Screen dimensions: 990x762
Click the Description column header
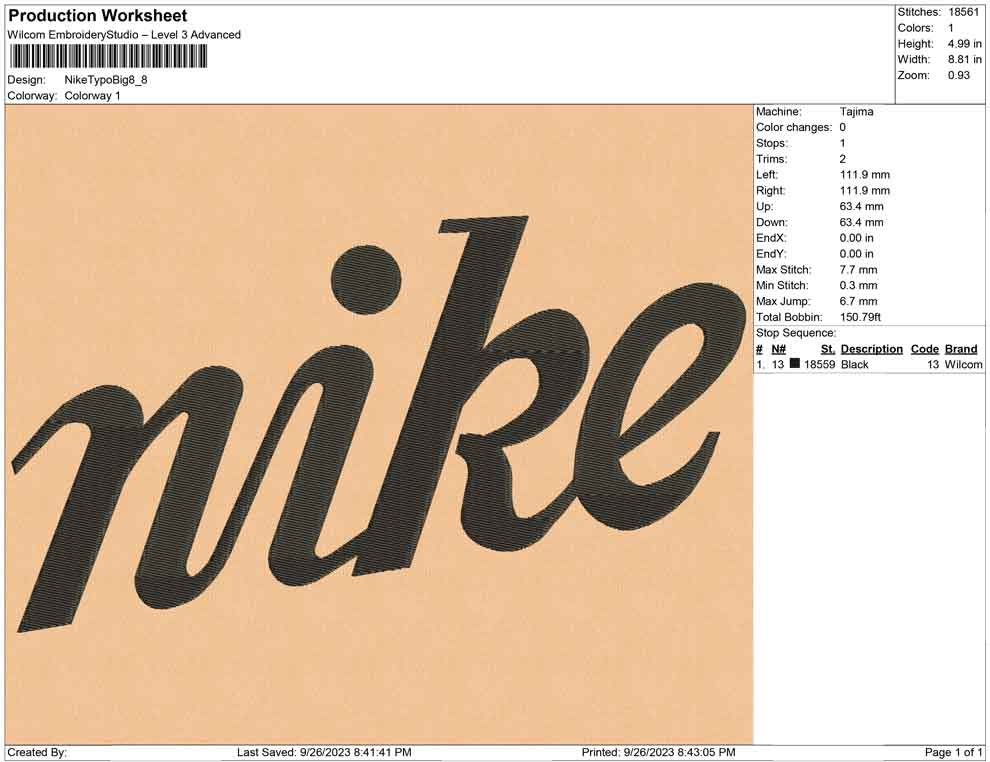coord(871,349)
